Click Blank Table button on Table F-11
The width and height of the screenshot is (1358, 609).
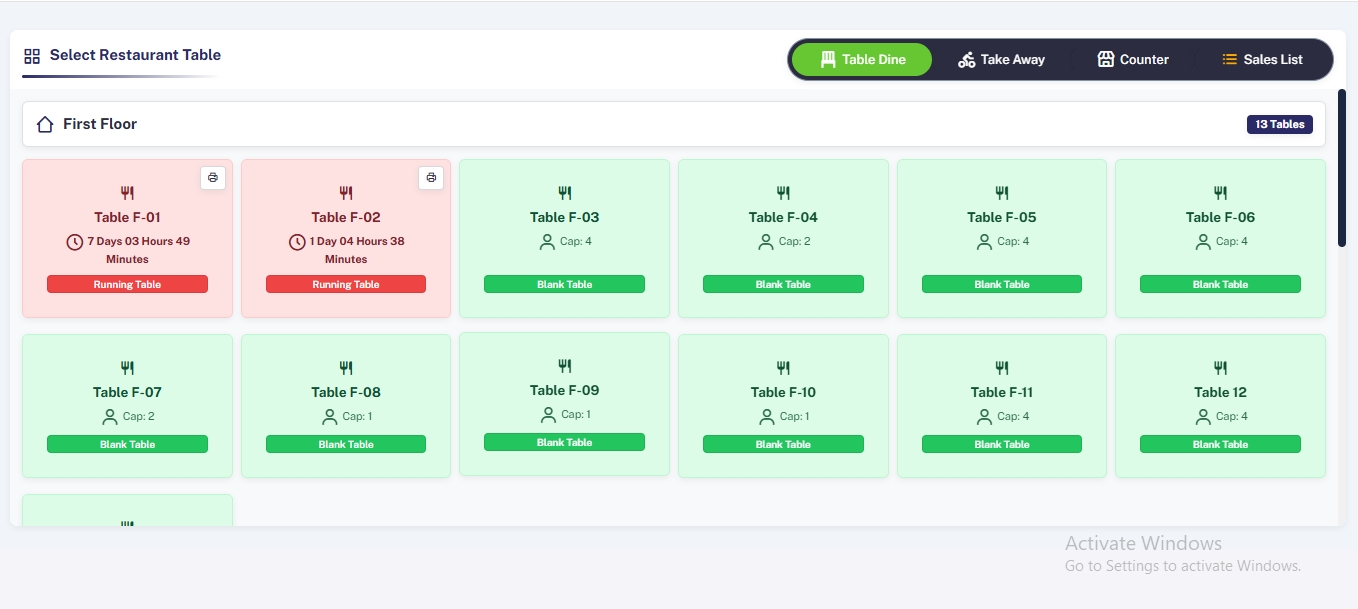click(1002, 444)
